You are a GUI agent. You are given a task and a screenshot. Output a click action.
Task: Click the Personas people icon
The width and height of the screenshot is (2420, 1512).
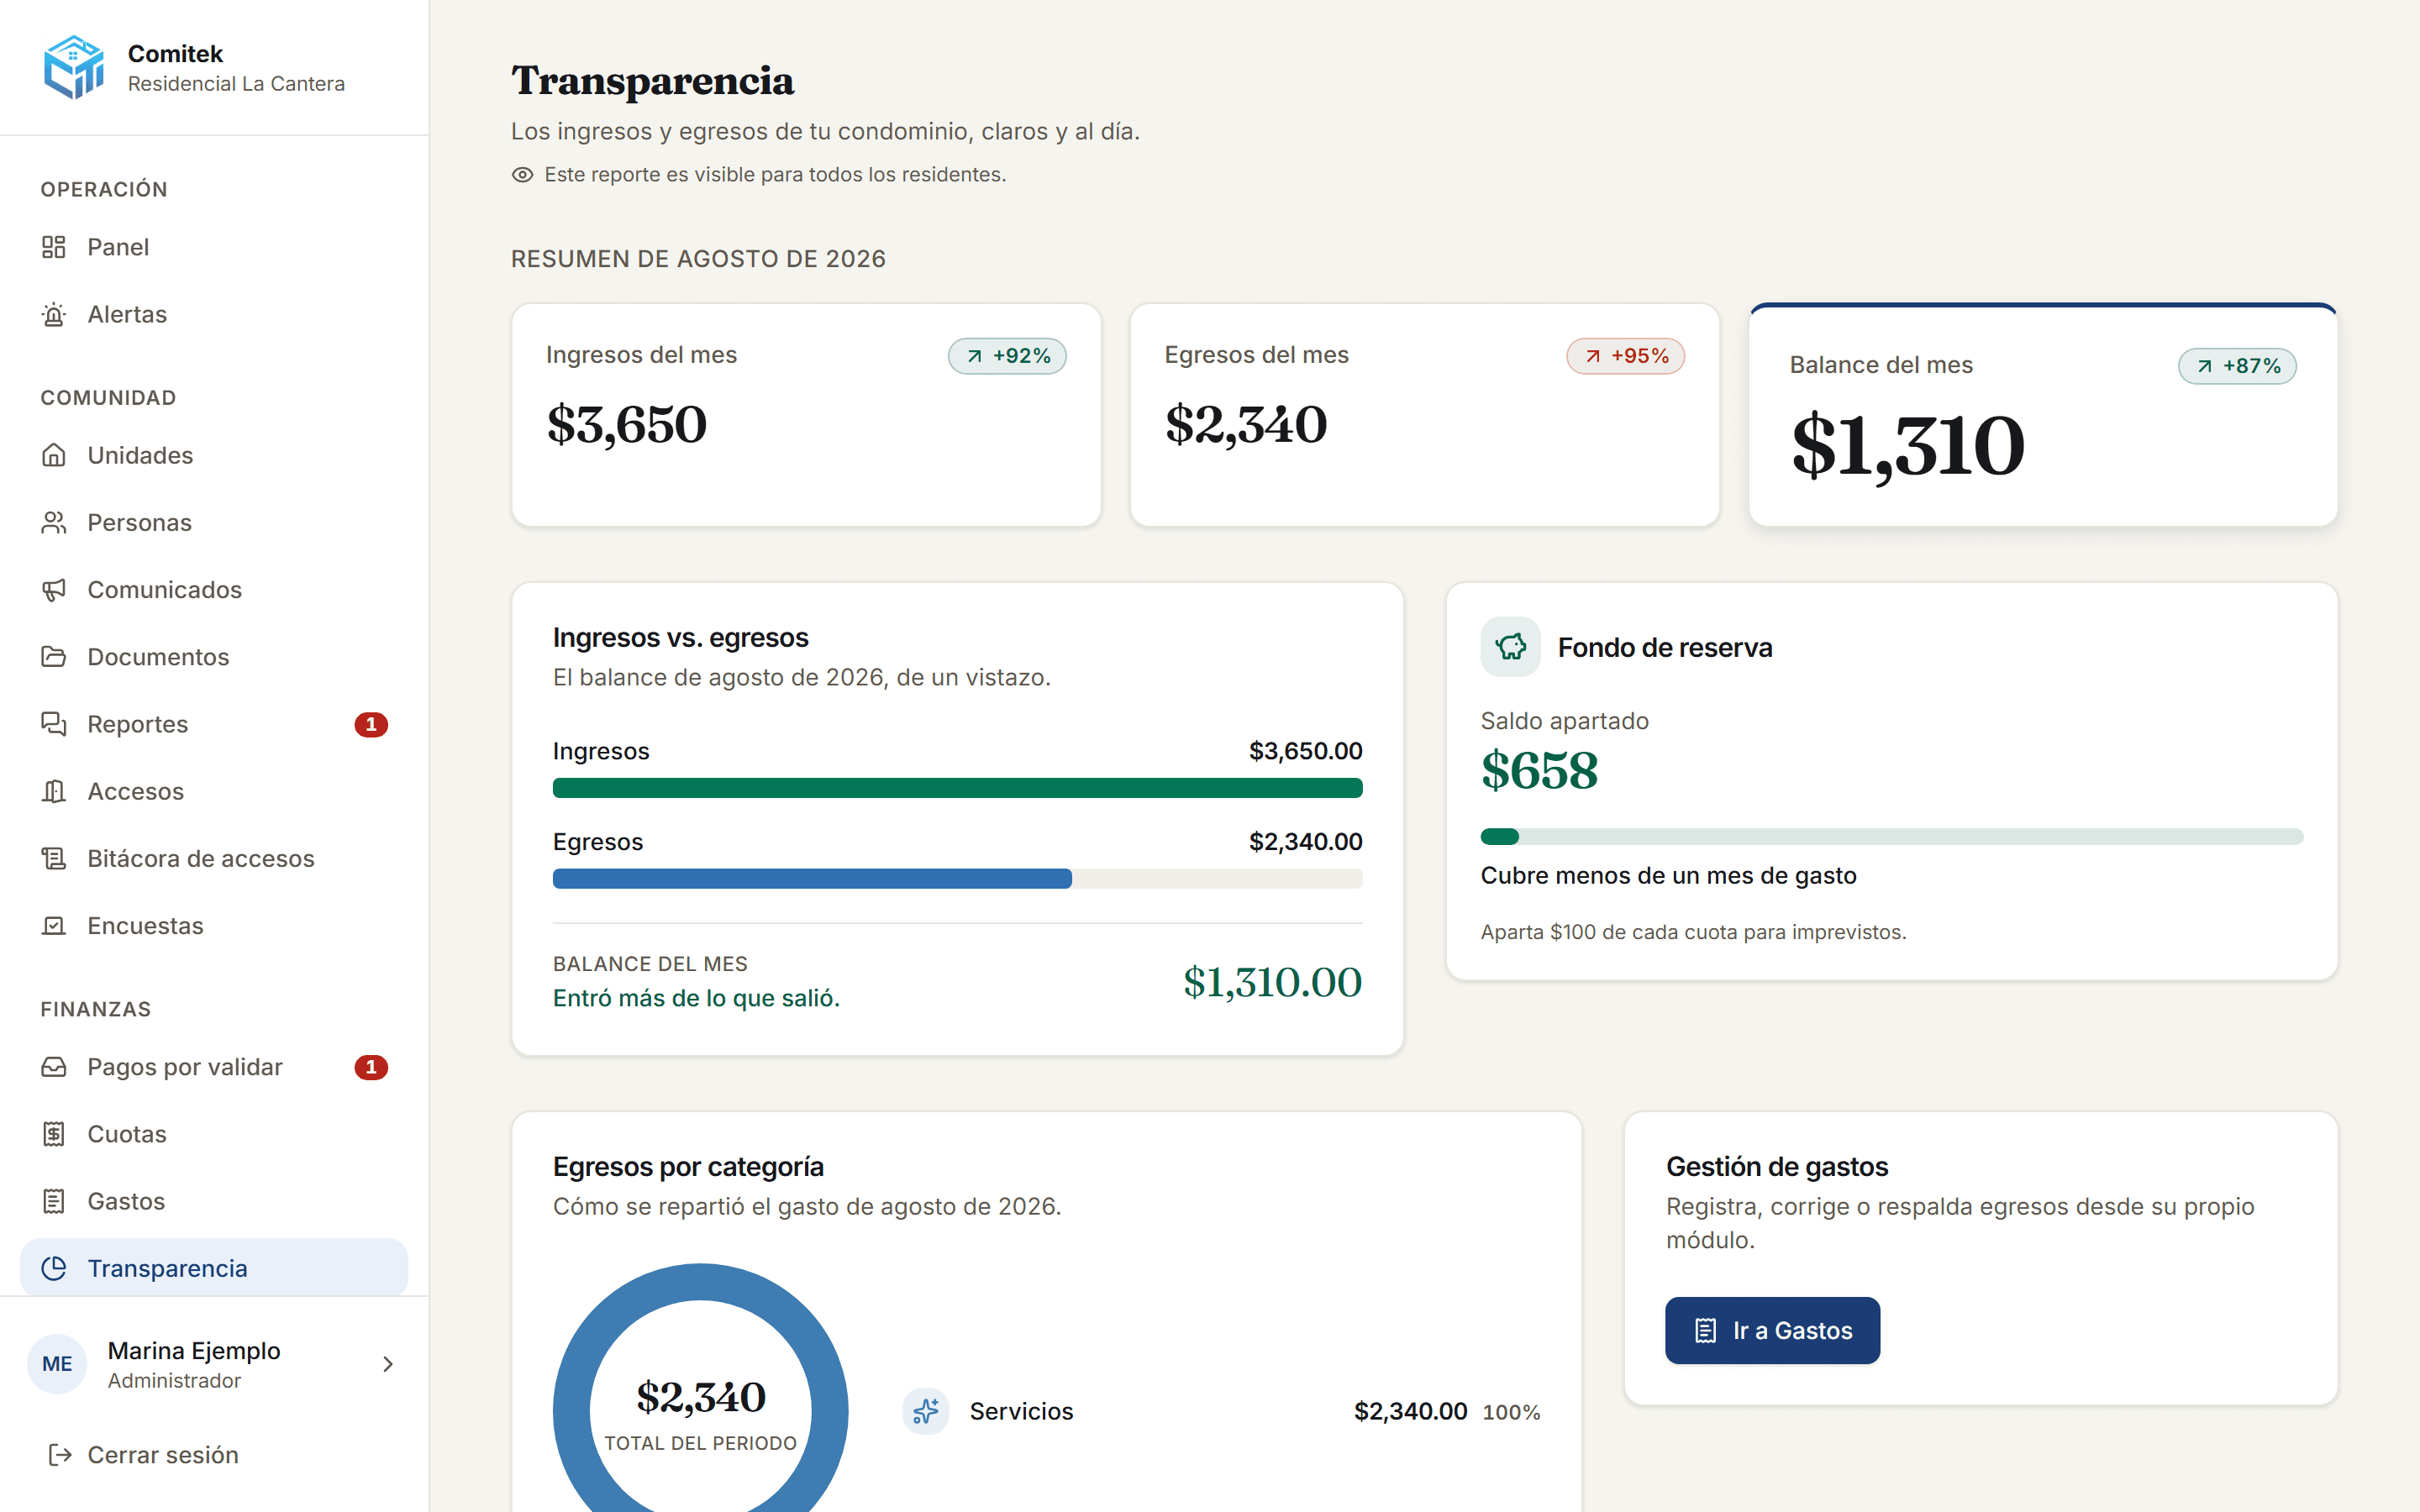pyautogui.click(x=54, y=522)
